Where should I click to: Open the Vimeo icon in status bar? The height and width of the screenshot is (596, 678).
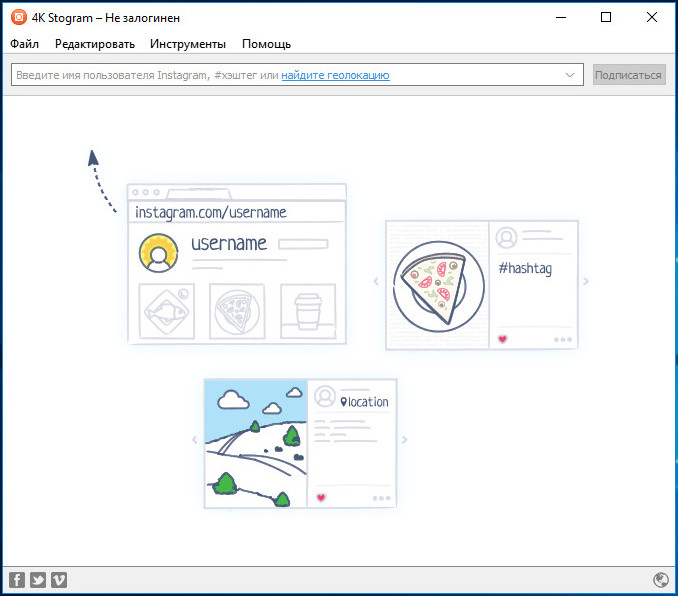point(58,580)
